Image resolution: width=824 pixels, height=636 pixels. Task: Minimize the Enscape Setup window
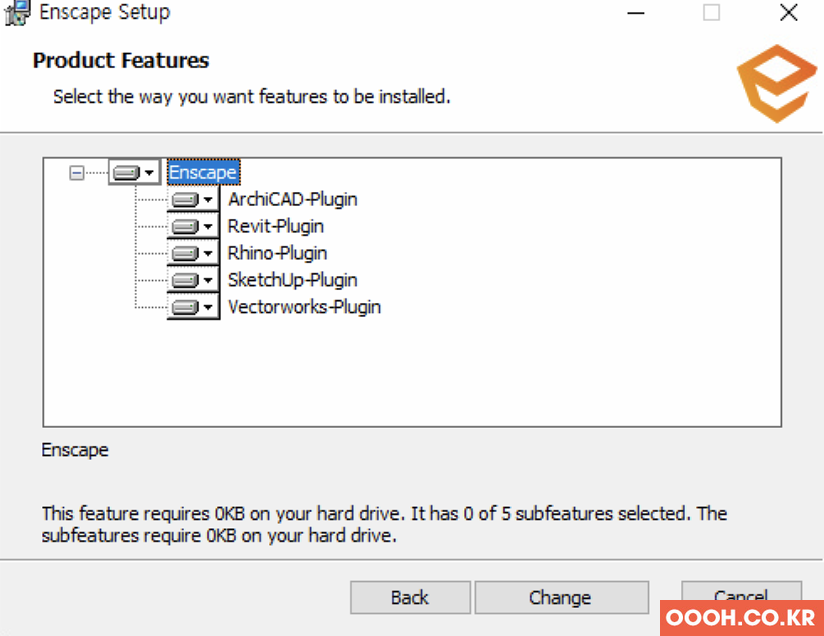click(636, 13)
